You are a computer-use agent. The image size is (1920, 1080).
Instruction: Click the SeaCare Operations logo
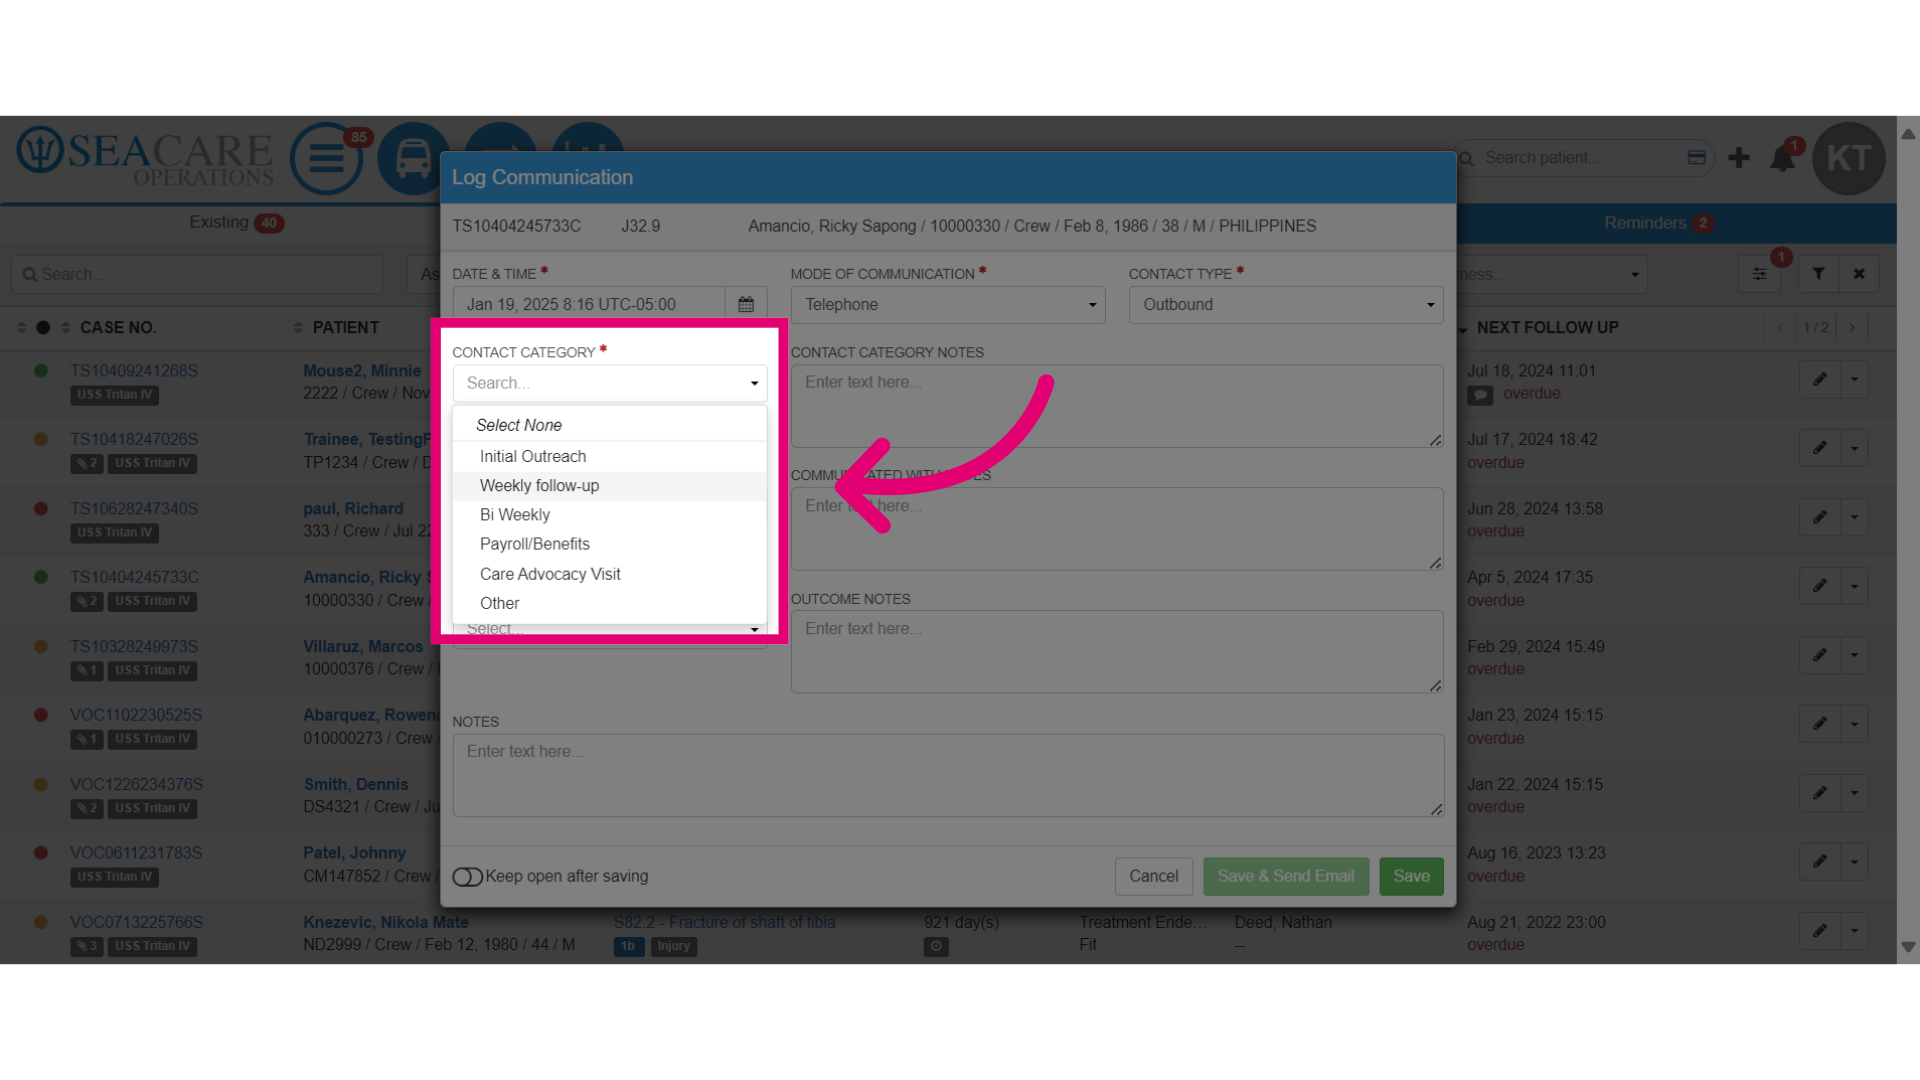click(145, 158)
